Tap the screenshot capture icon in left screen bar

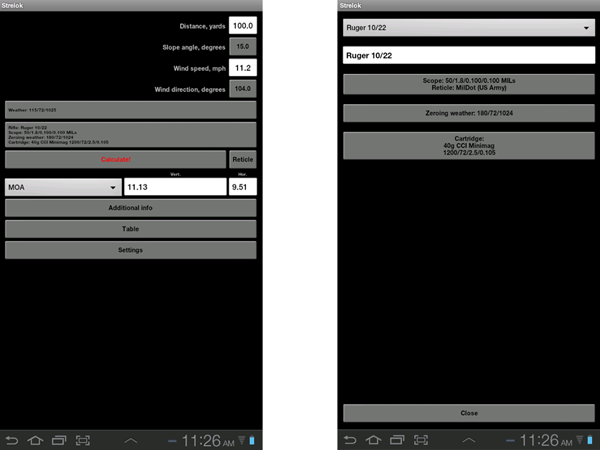pos(83,440)
